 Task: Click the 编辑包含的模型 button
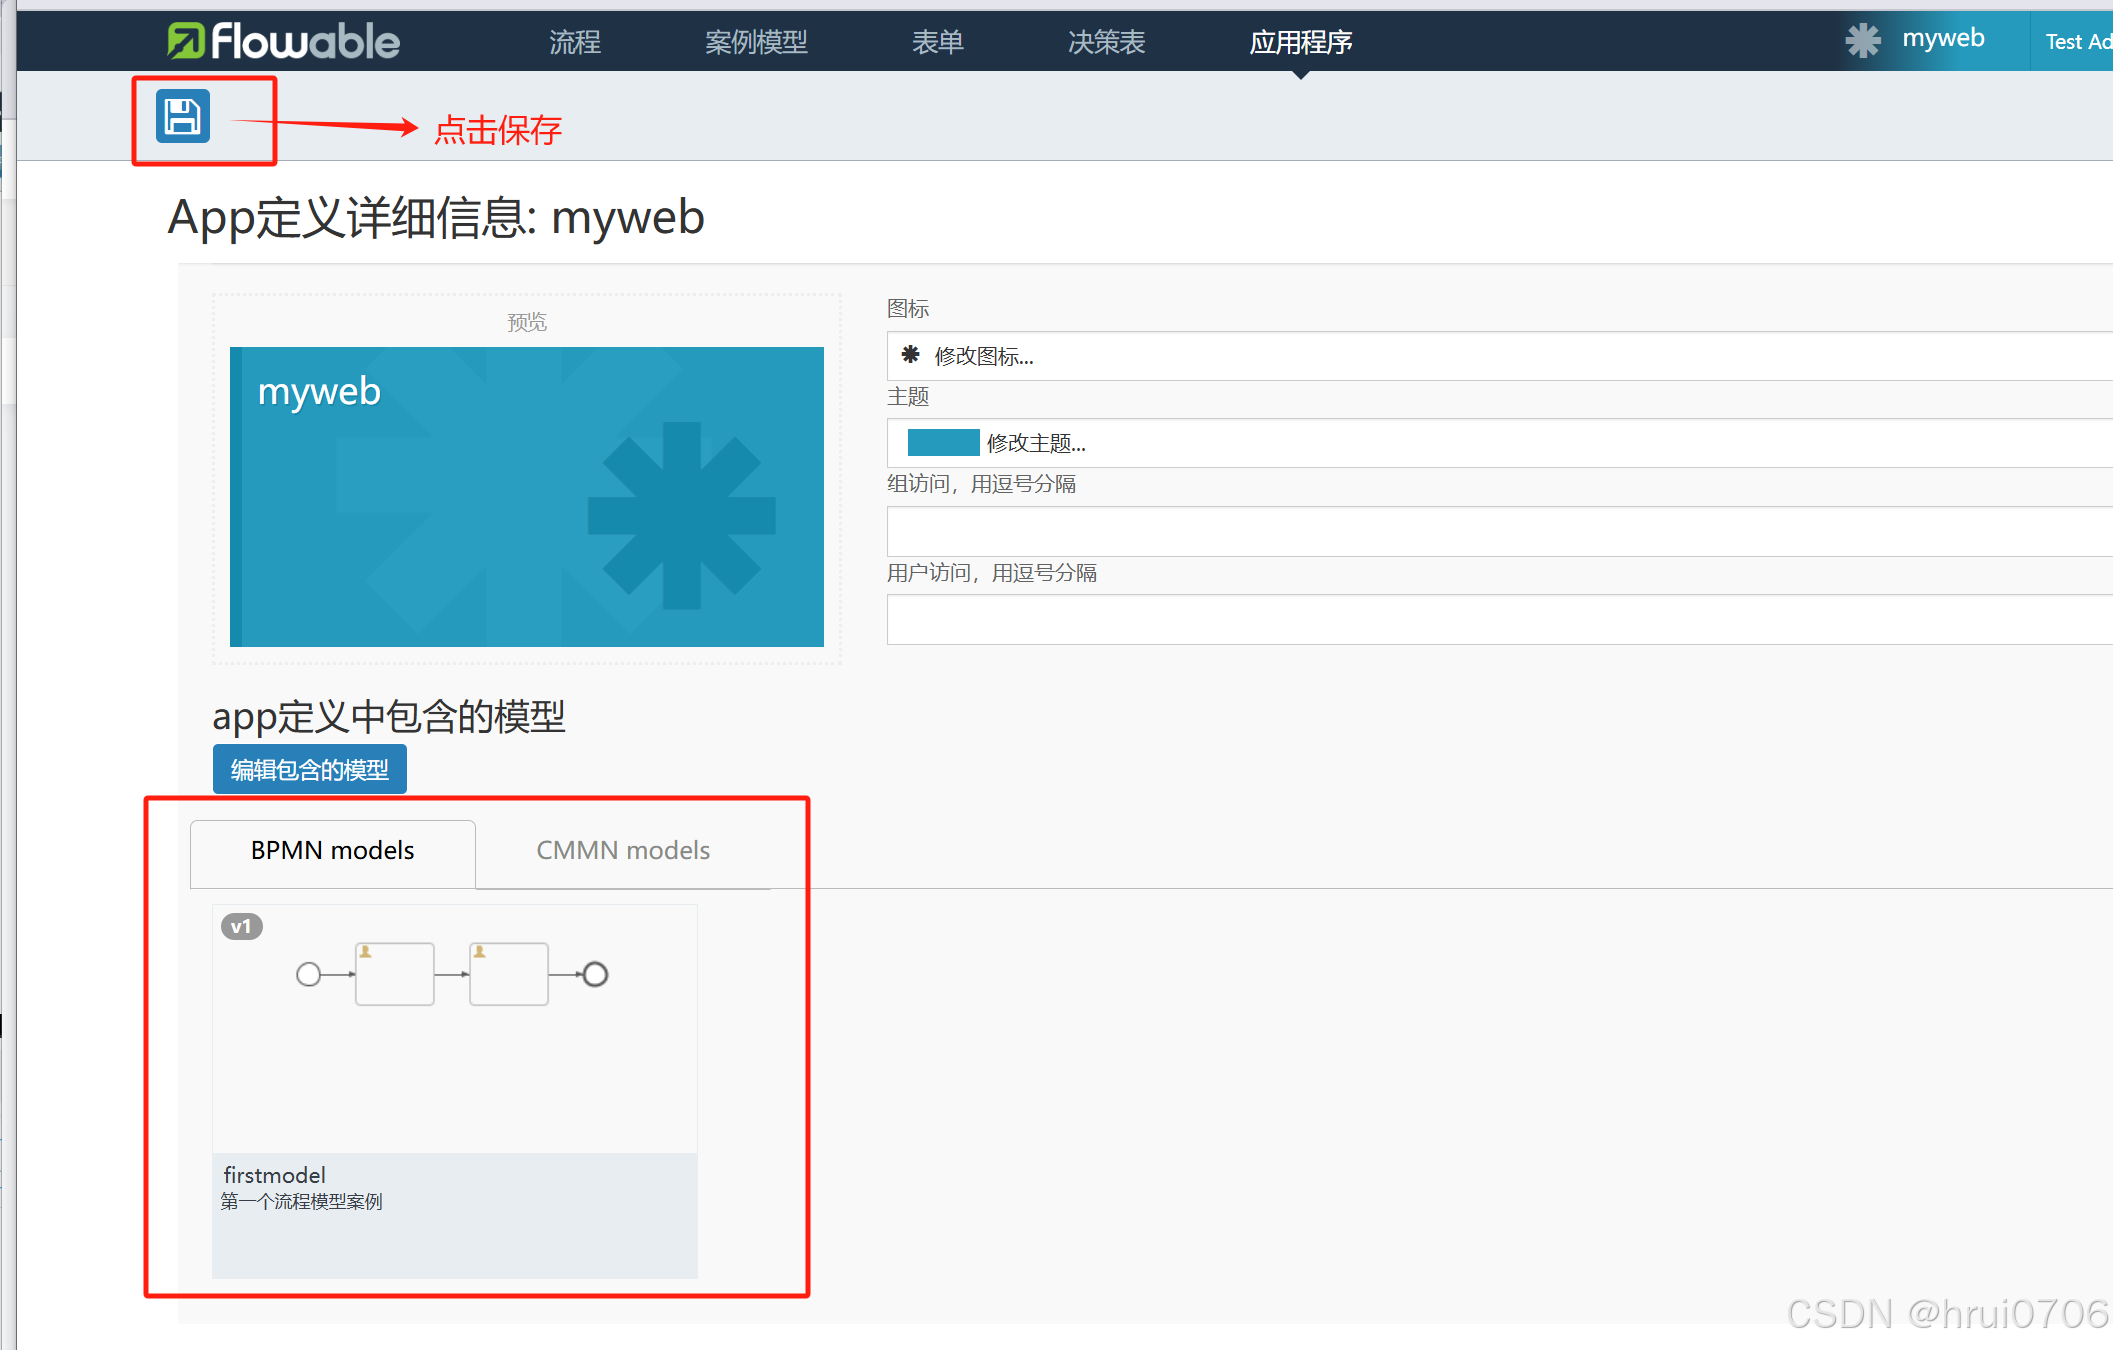(309, 769)
